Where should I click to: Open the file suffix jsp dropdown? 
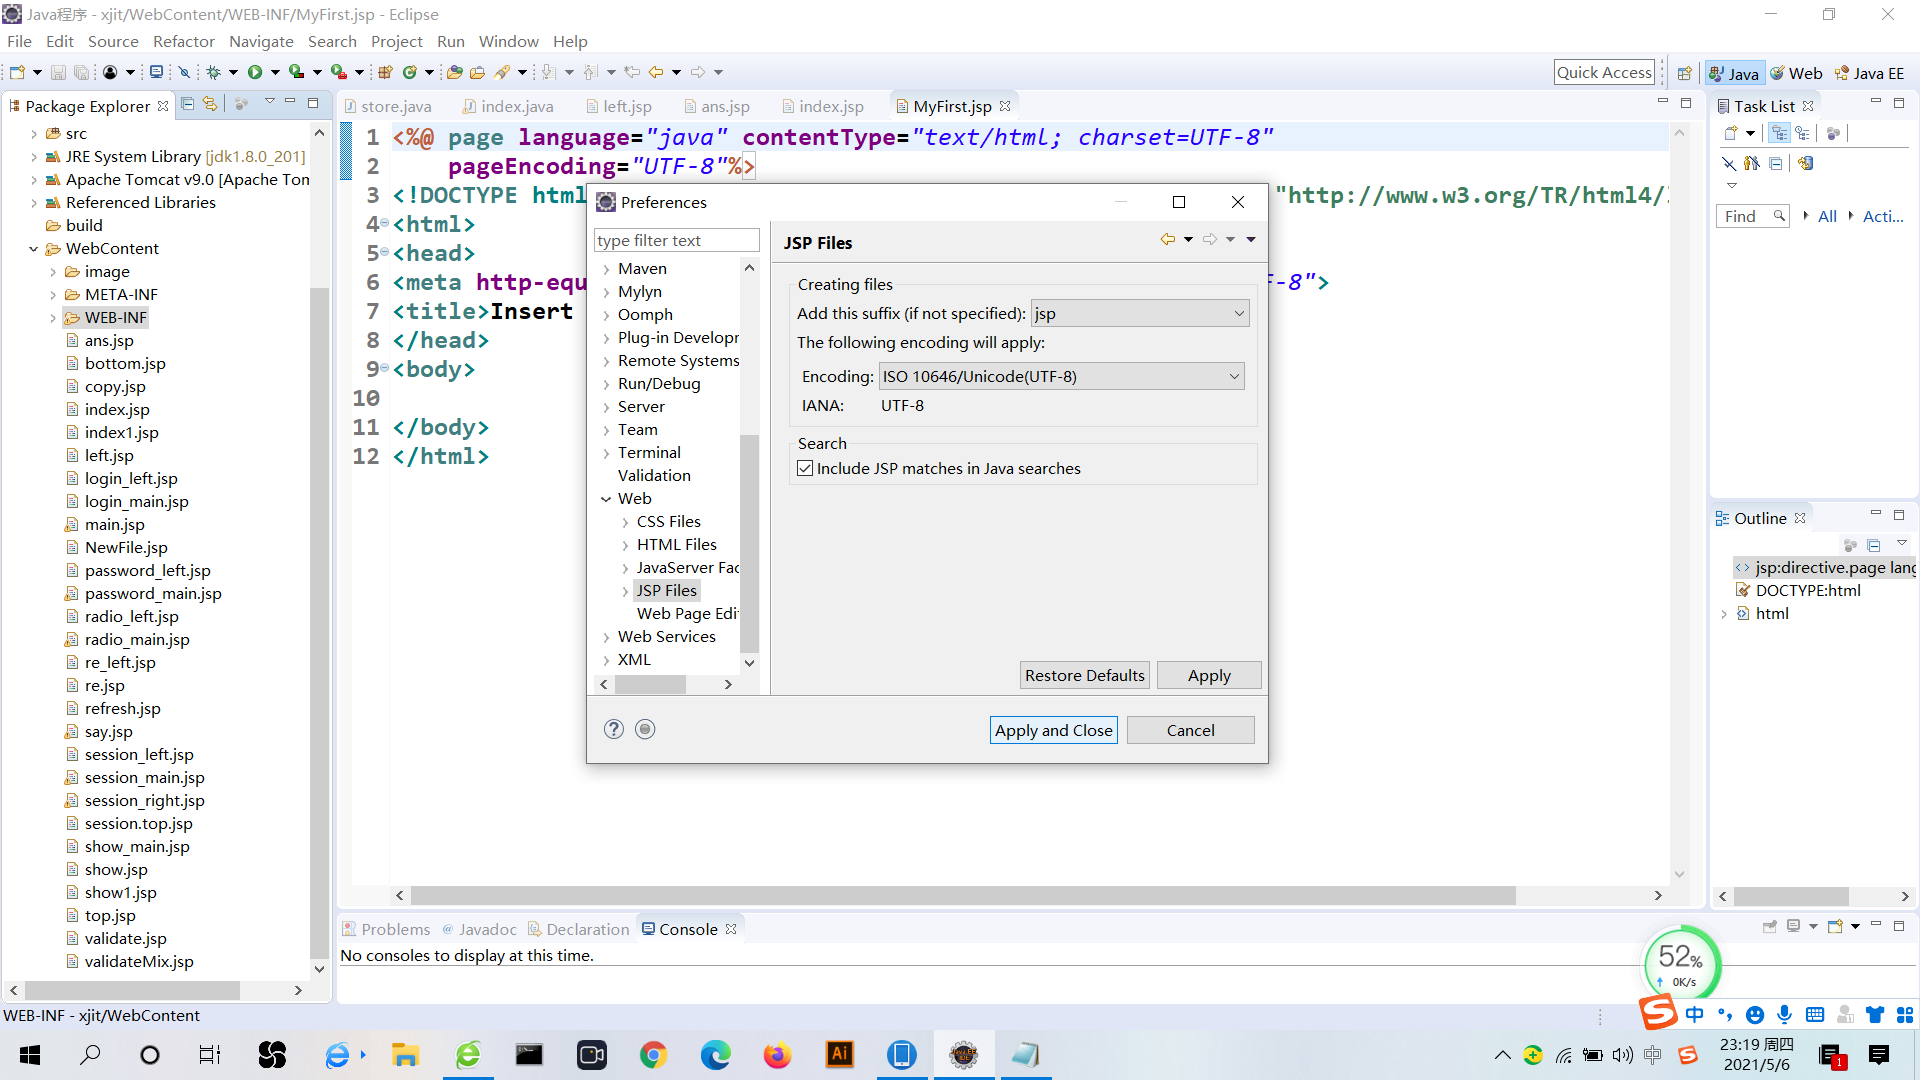(x=1140, y=314)
